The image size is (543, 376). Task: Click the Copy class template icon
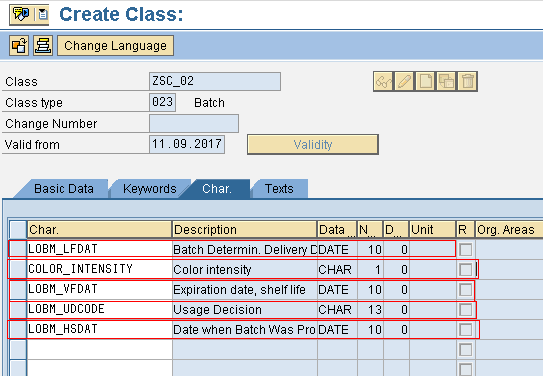(x=446, y=82)
